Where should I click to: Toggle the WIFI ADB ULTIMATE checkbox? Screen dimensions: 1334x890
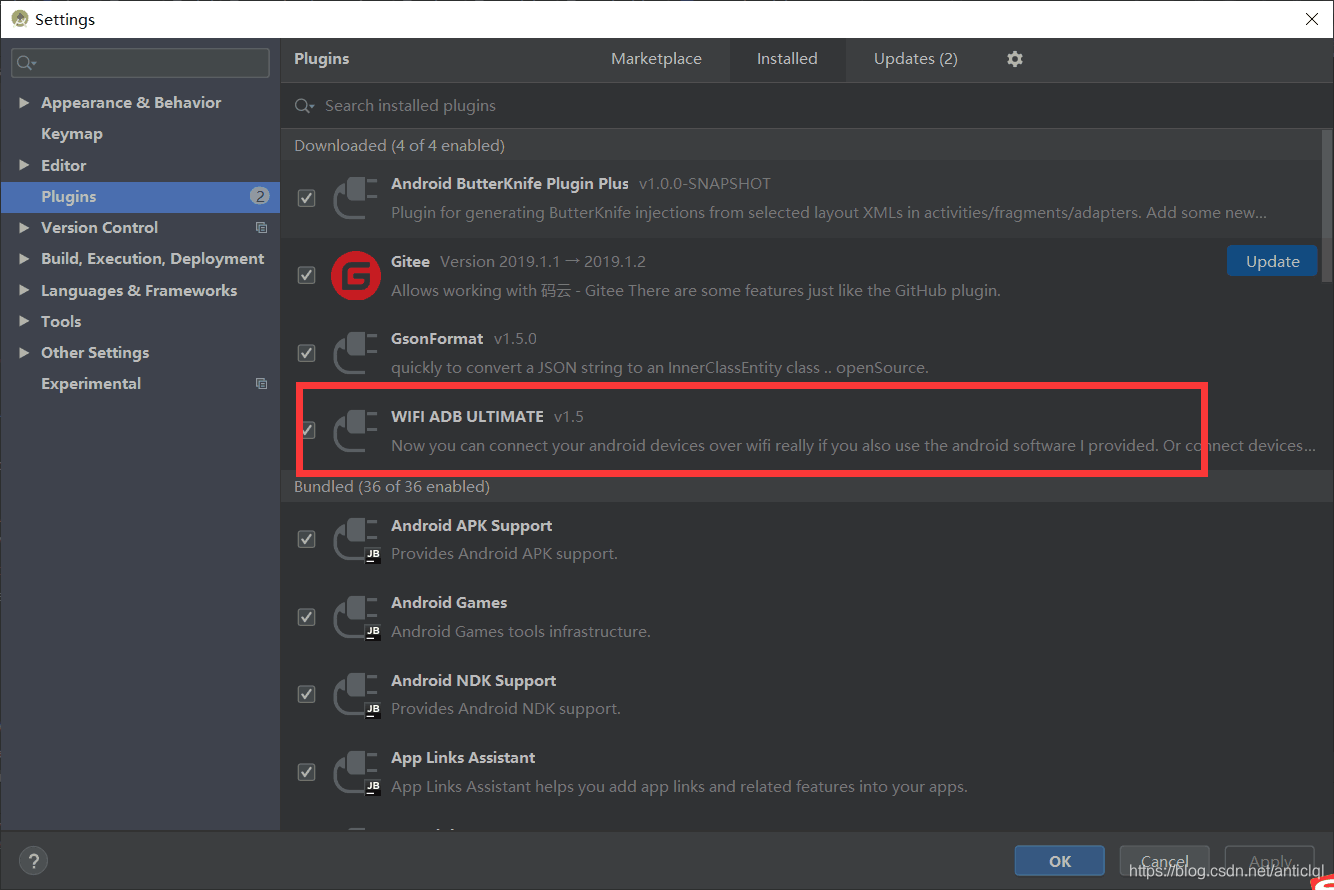click(x=307, y=430)
